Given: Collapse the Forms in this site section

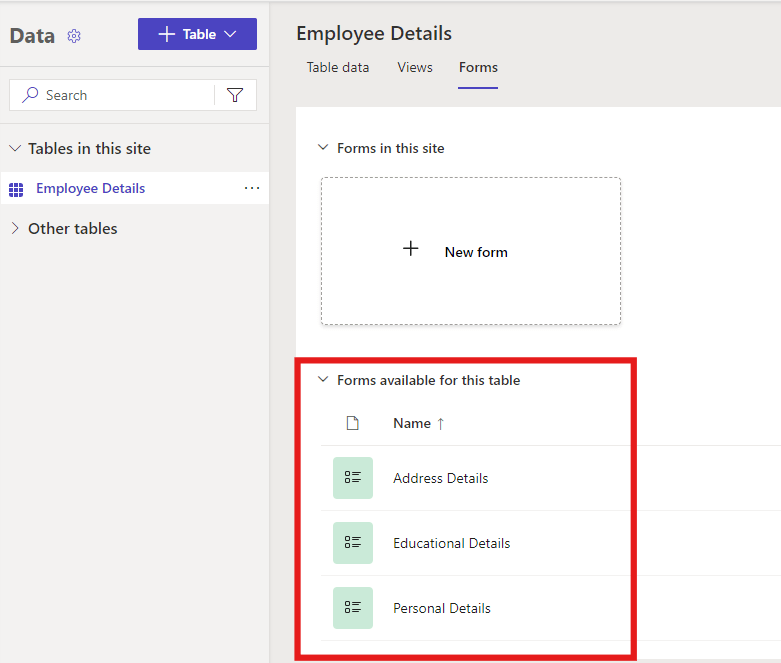Looking at the screenshot, I should point(323,148).
